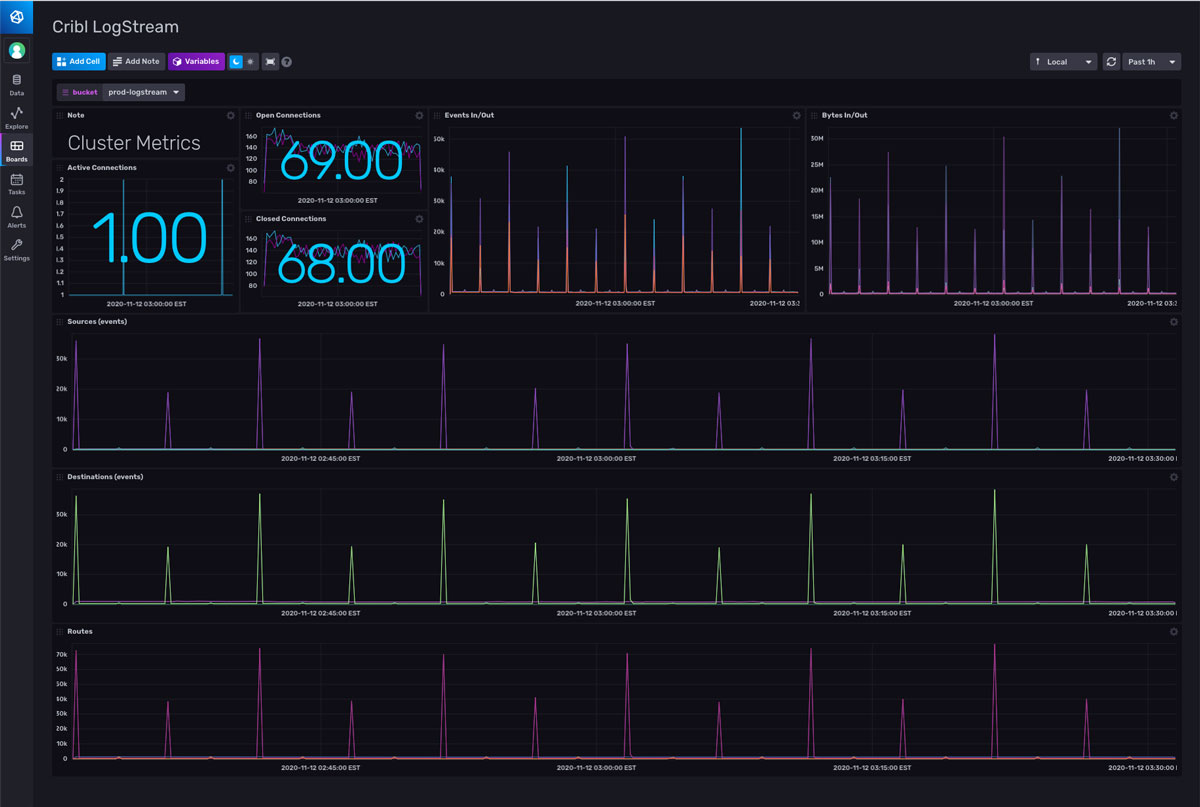Click the help question mark icon
The height and width of the screenshot is (807, 1200).
click(x=287, y=62)
